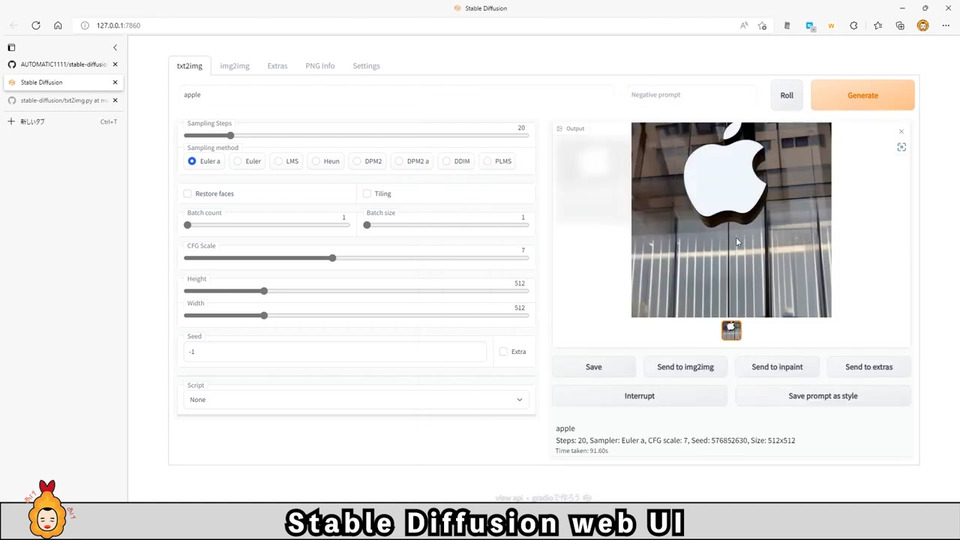Click the Roll button
The height and width of the screenshot is (540, 960).
click(787, 95)
